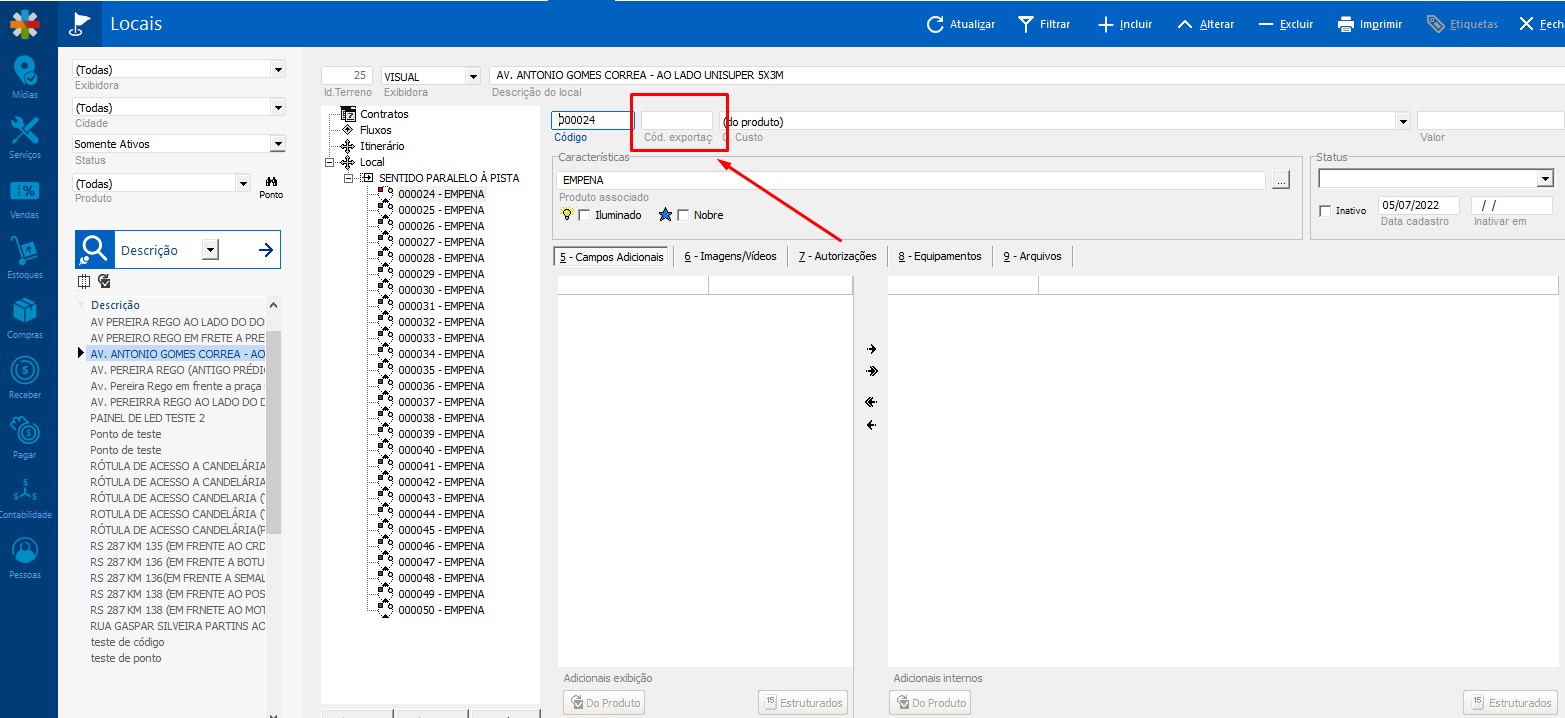
Task: Click the Cód. exportação input field
Action: pos(677,121)
